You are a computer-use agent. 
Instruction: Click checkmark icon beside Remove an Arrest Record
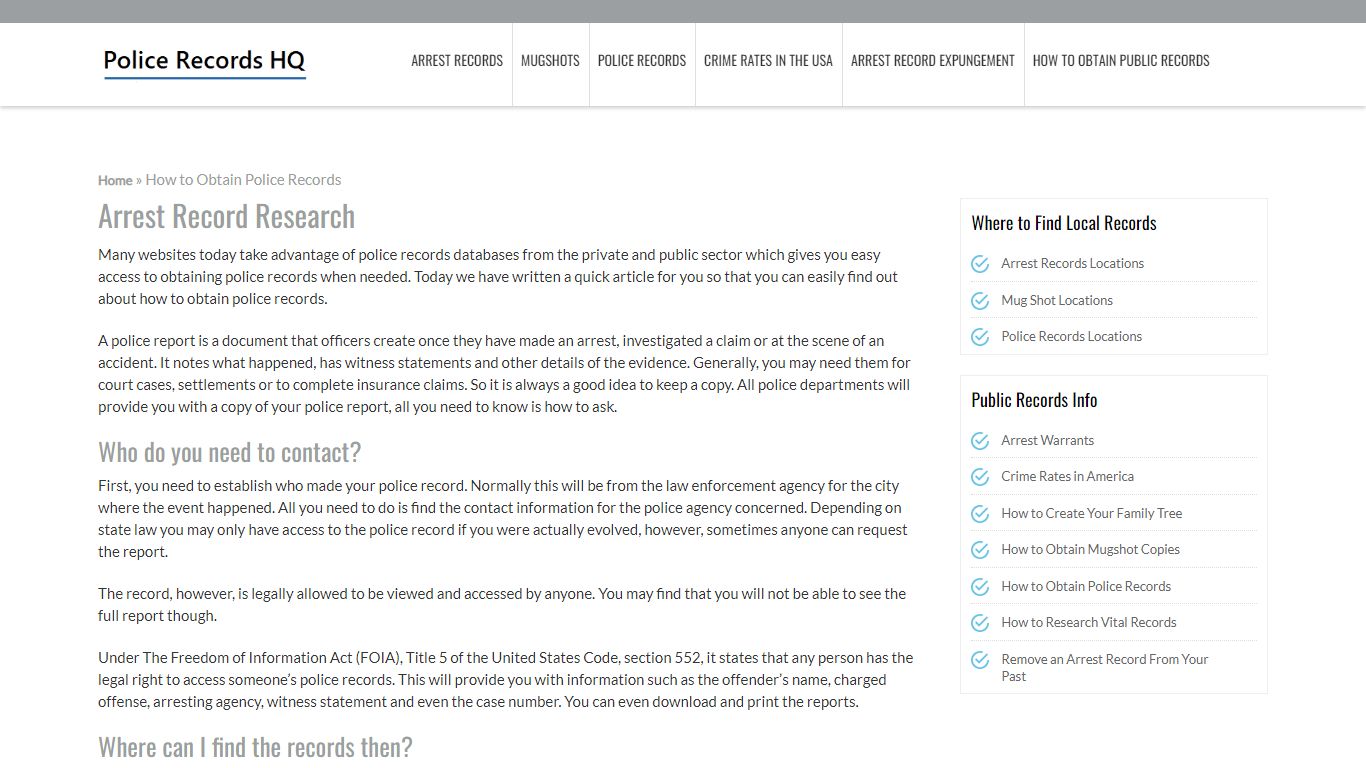980,660
